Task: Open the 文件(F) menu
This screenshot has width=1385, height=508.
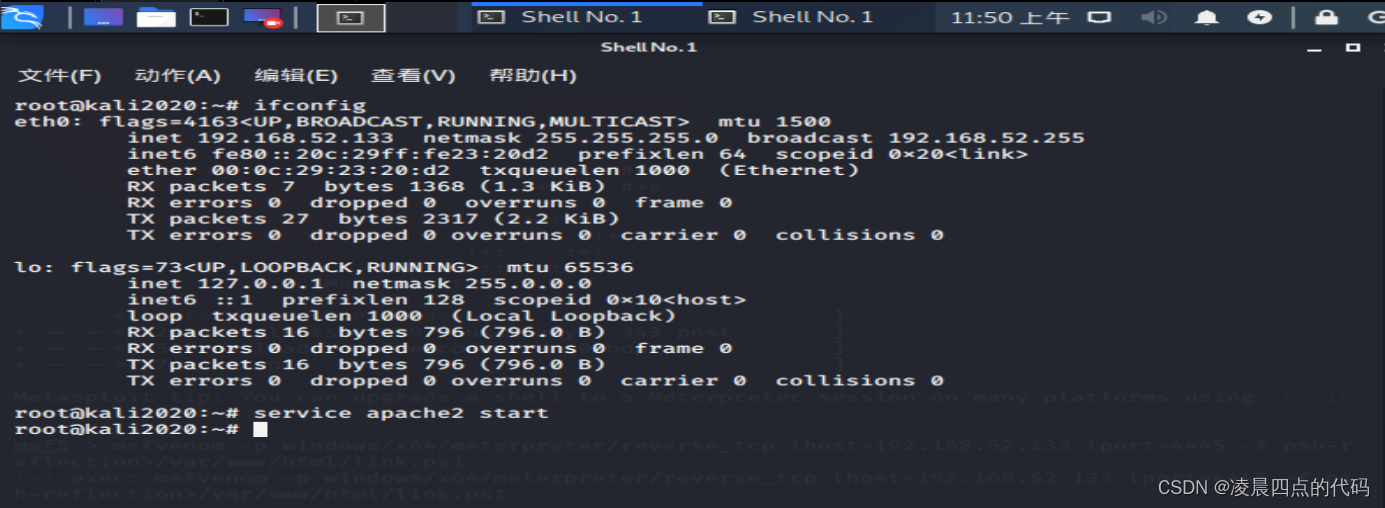Action: click(60, 76)
